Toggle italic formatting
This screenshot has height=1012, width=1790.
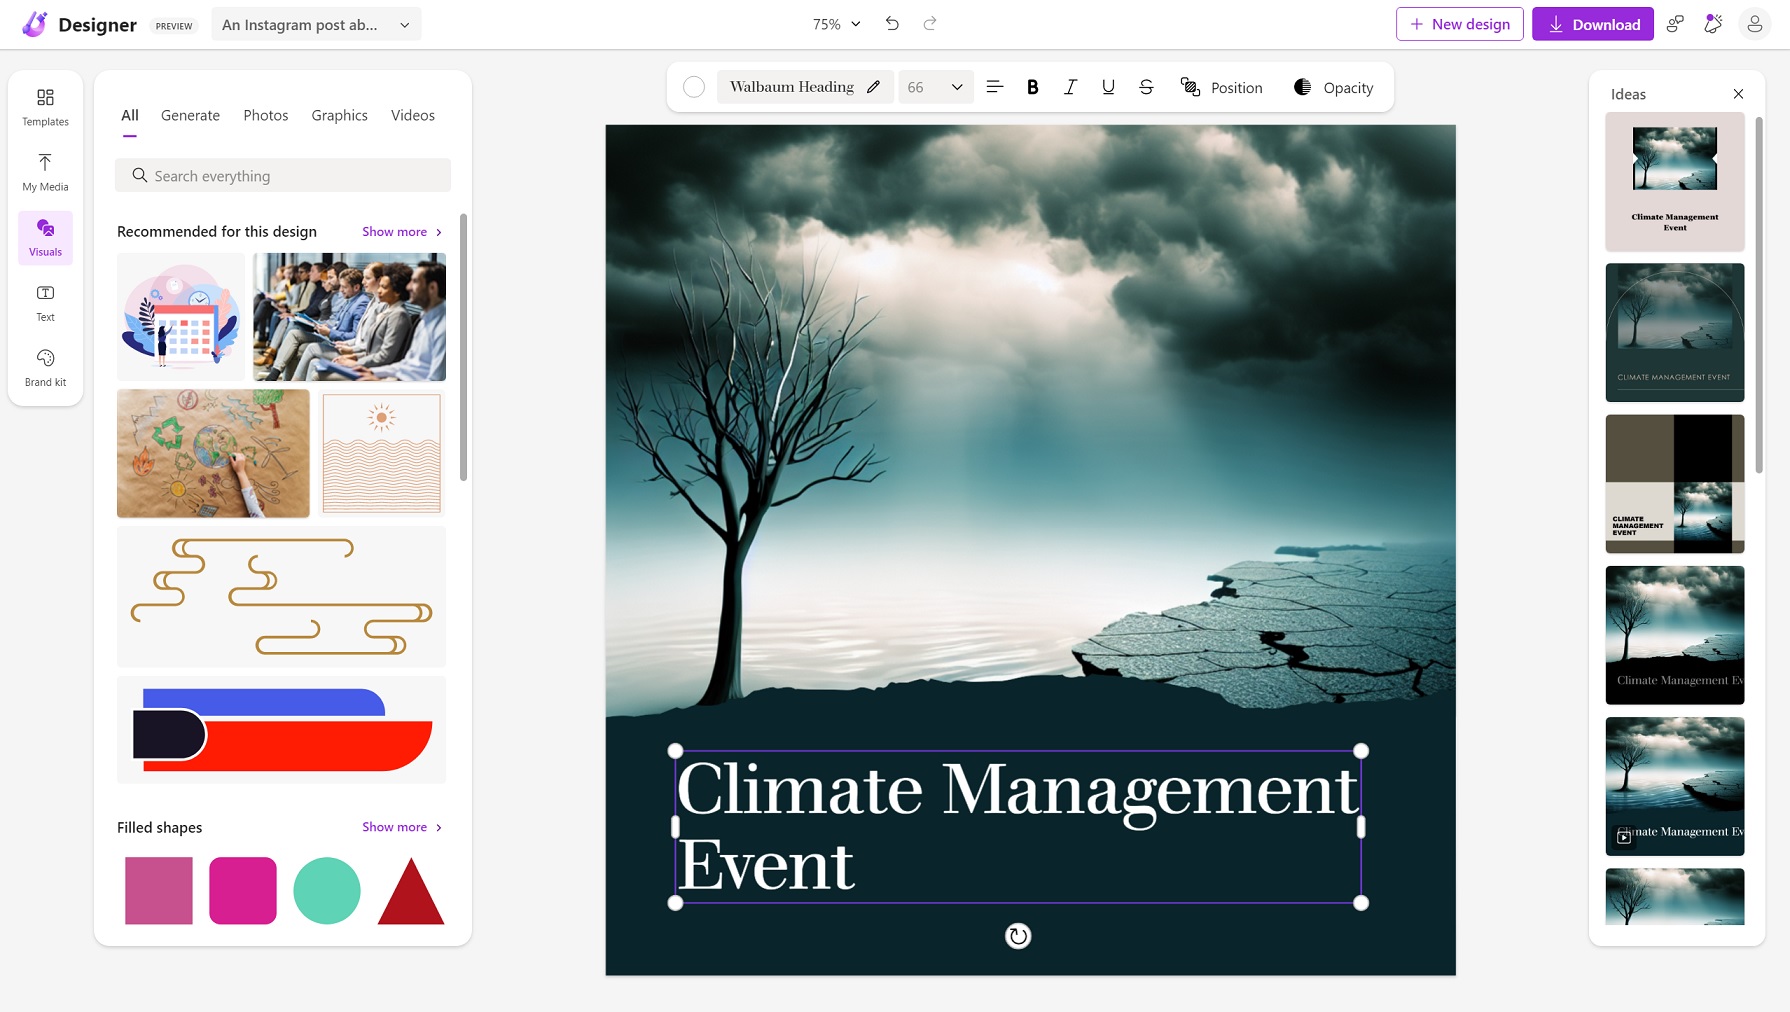[x=1070, y=87]
